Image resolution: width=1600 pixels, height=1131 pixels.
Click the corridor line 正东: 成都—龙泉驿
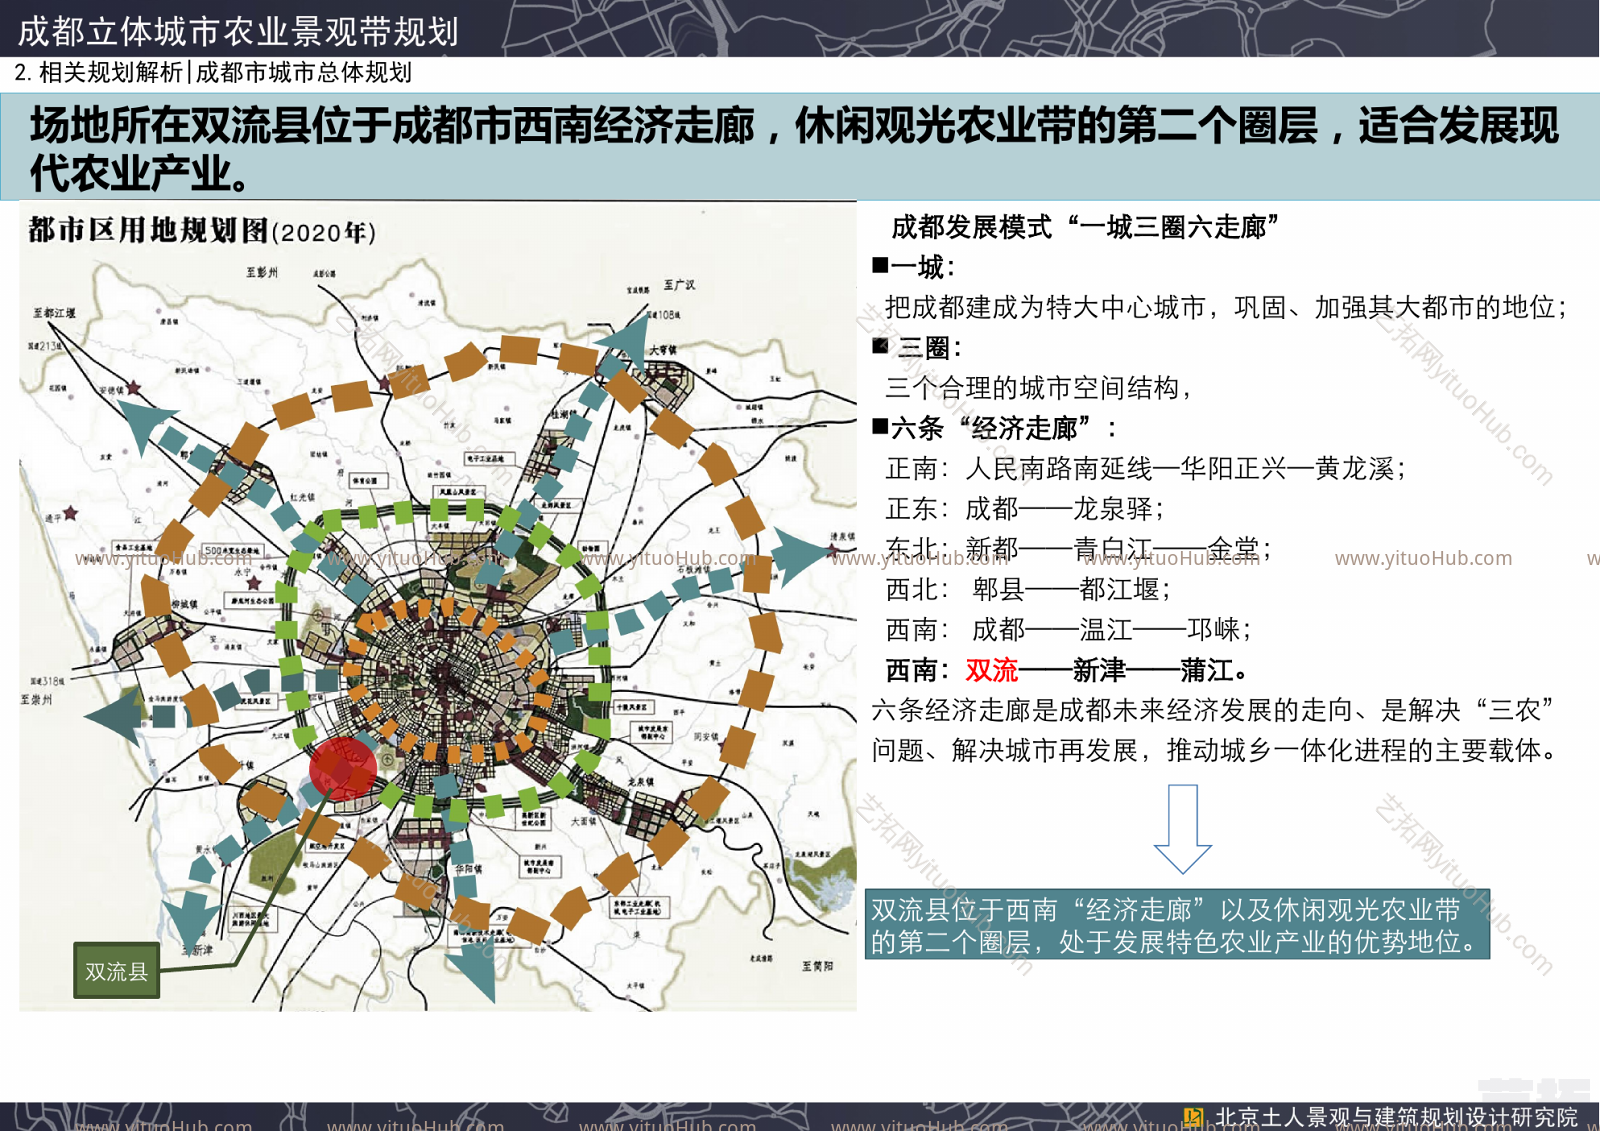point(1025,509)
